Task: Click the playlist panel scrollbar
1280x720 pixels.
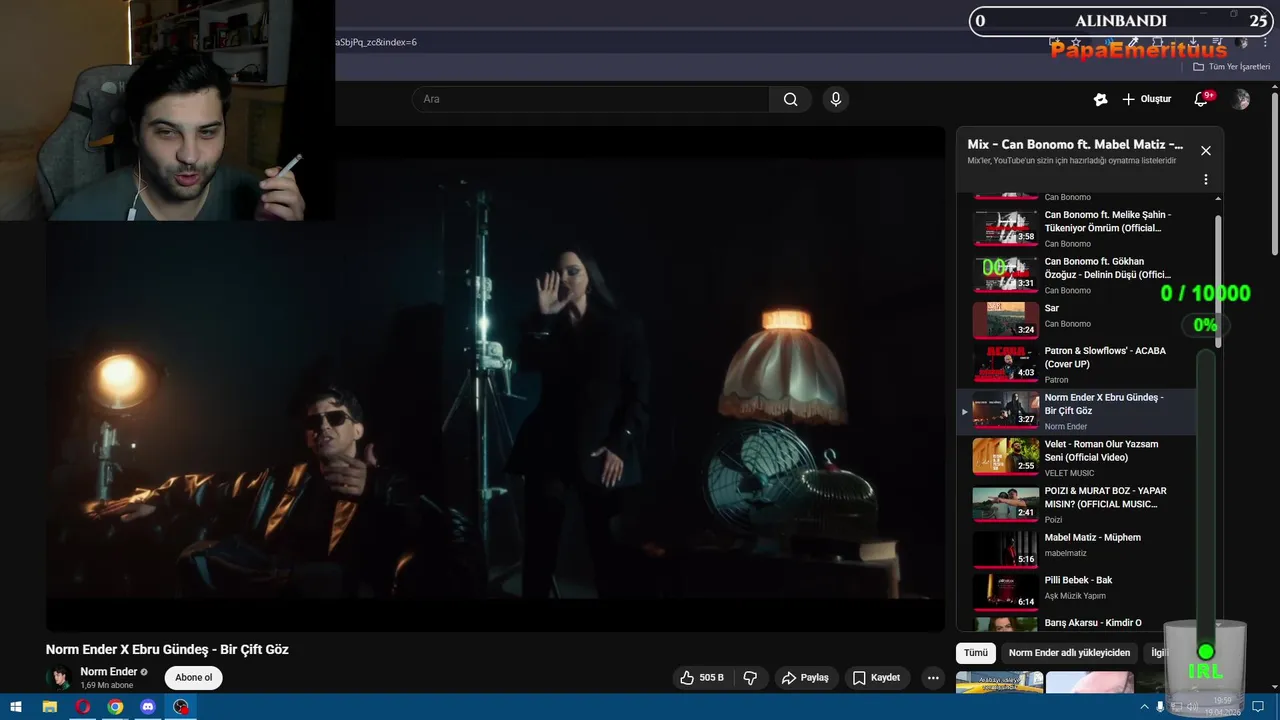Action: [x=1218, y=280]
